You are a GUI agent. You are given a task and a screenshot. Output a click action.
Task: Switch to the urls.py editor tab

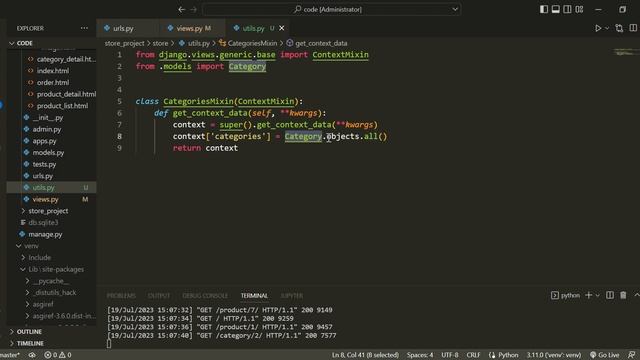pos(123,28)
